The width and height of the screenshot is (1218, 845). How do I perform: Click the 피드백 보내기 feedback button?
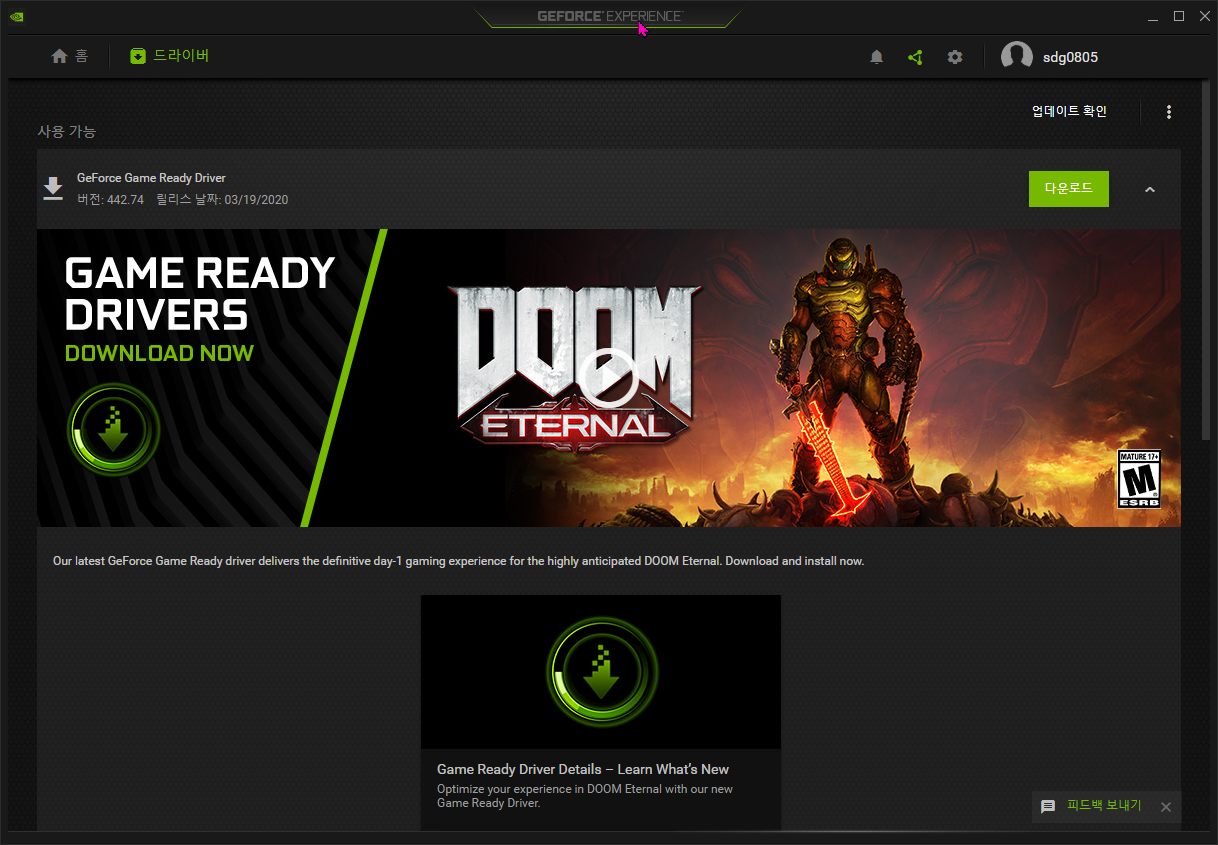click(1104, 806)
